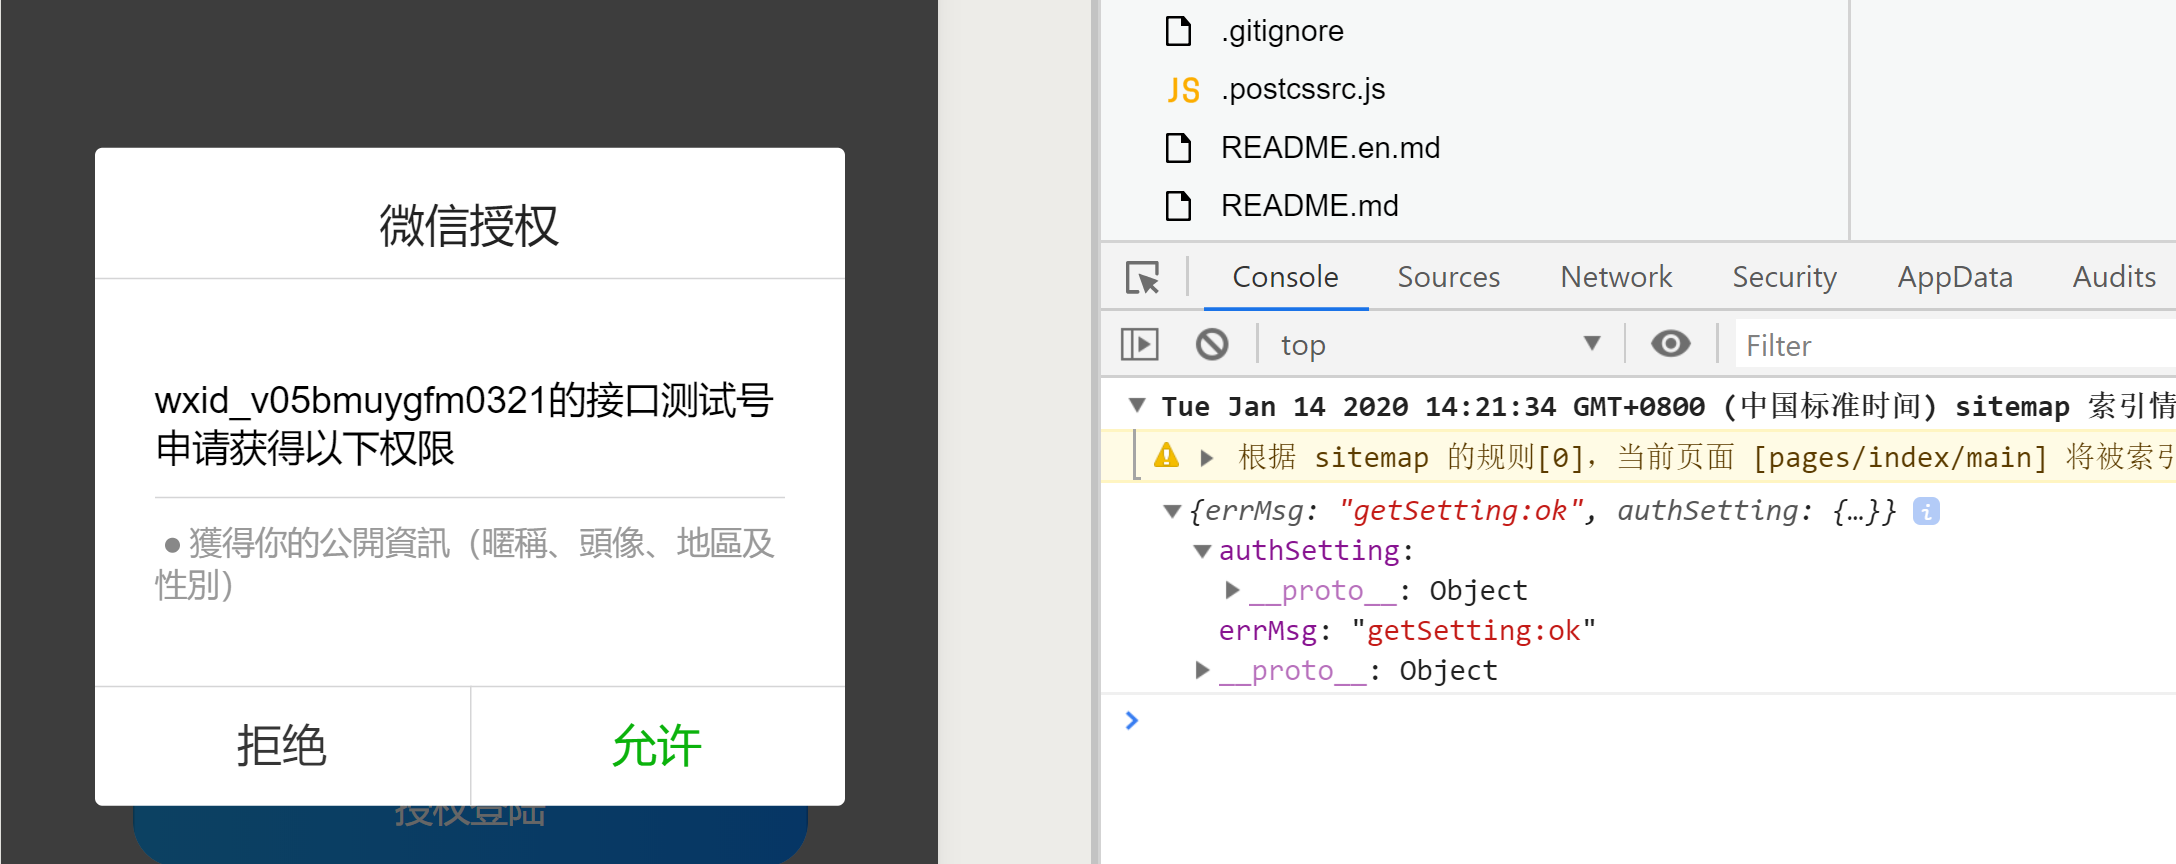Switch to the Console tab

coord(1285,277)
